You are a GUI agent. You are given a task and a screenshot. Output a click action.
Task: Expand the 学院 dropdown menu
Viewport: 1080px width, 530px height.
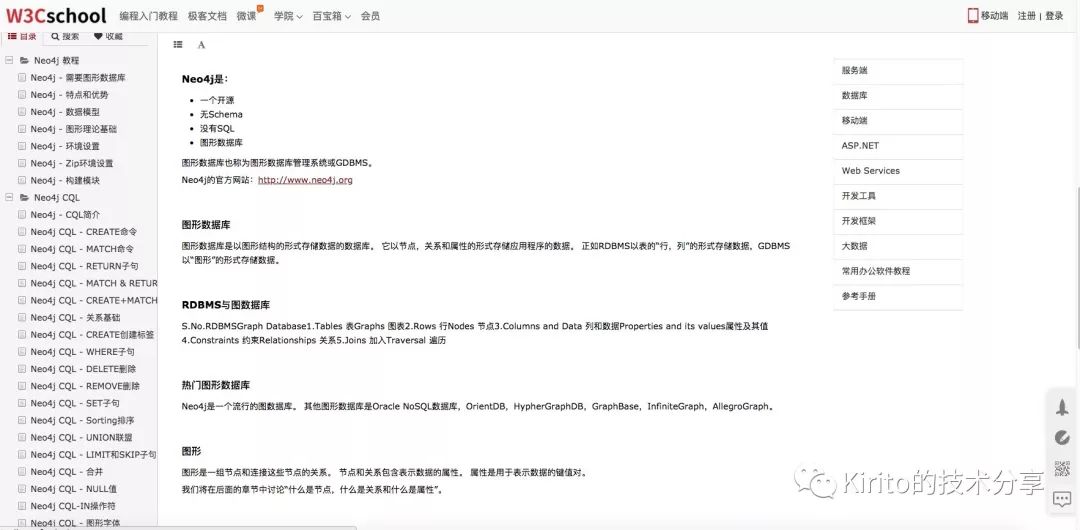pos(288,16)
